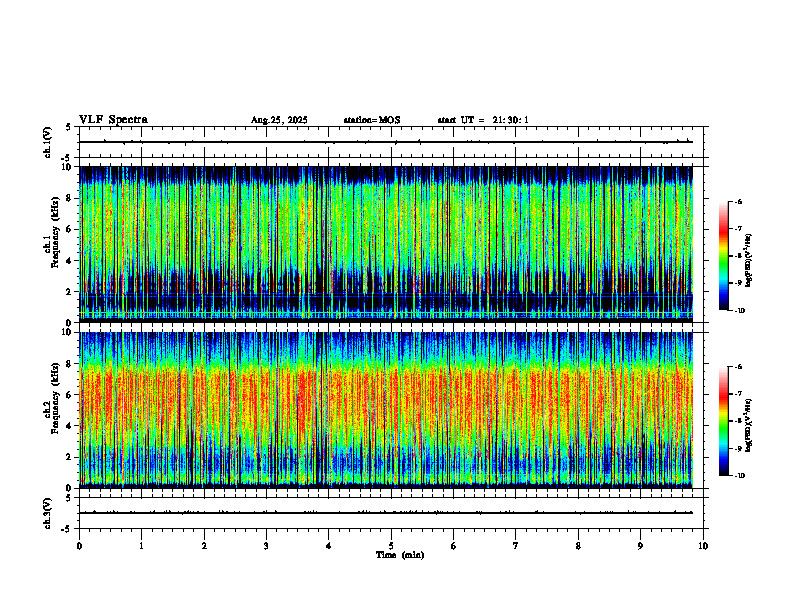Click the "6" kHz tick of ch.1 spectrogram
The image size is (792, 612).
[x=69, y=229]
